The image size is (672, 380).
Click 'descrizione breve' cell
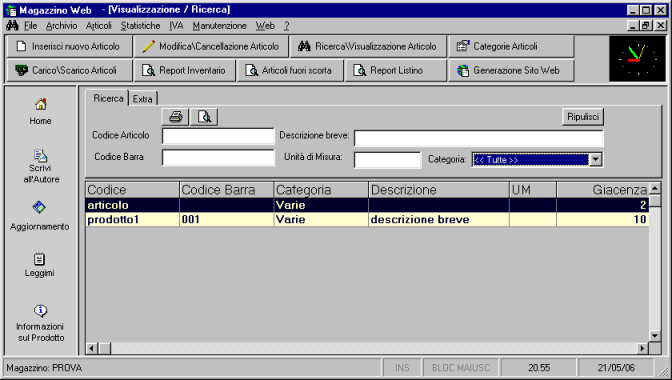click(439, 219)
